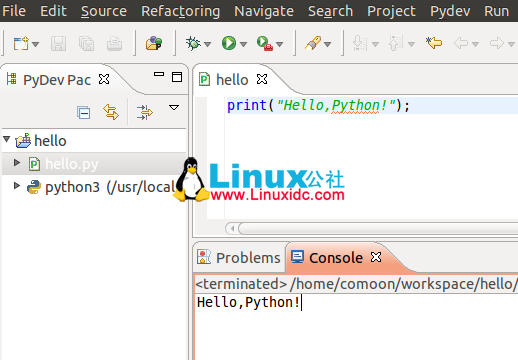
Task: Open the Package Explorer view menu triangle
Action: pyautogui.click(x=174, y=107)
